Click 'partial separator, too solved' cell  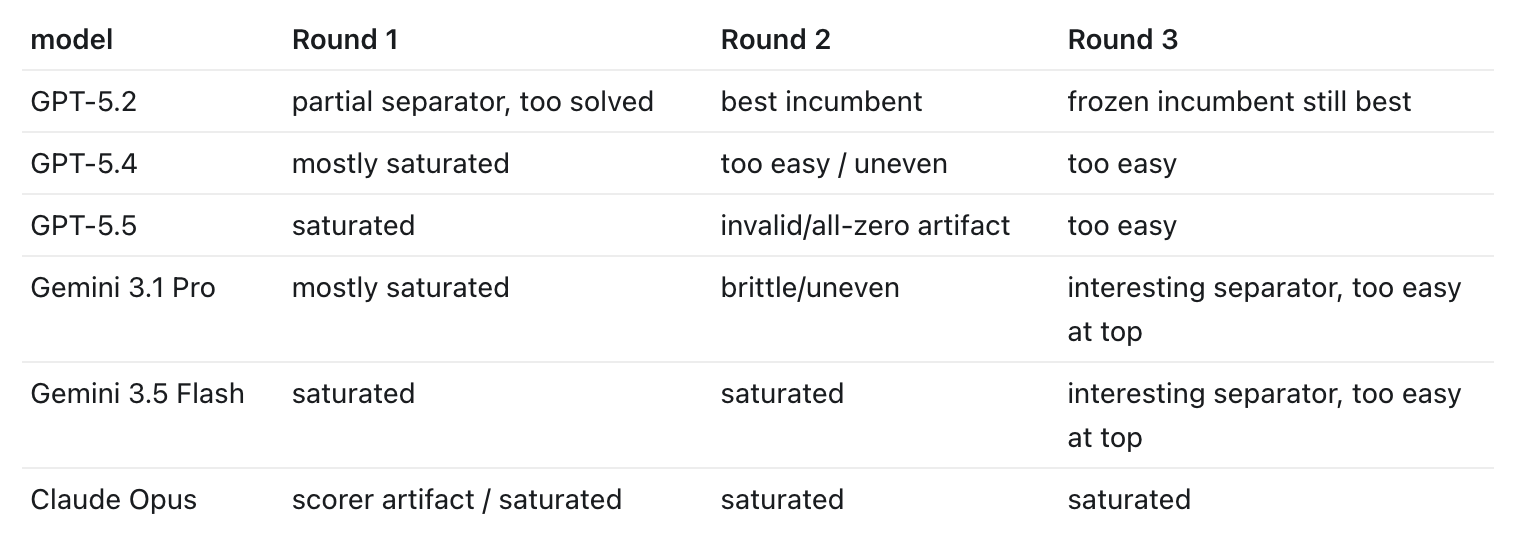(473, 102)
